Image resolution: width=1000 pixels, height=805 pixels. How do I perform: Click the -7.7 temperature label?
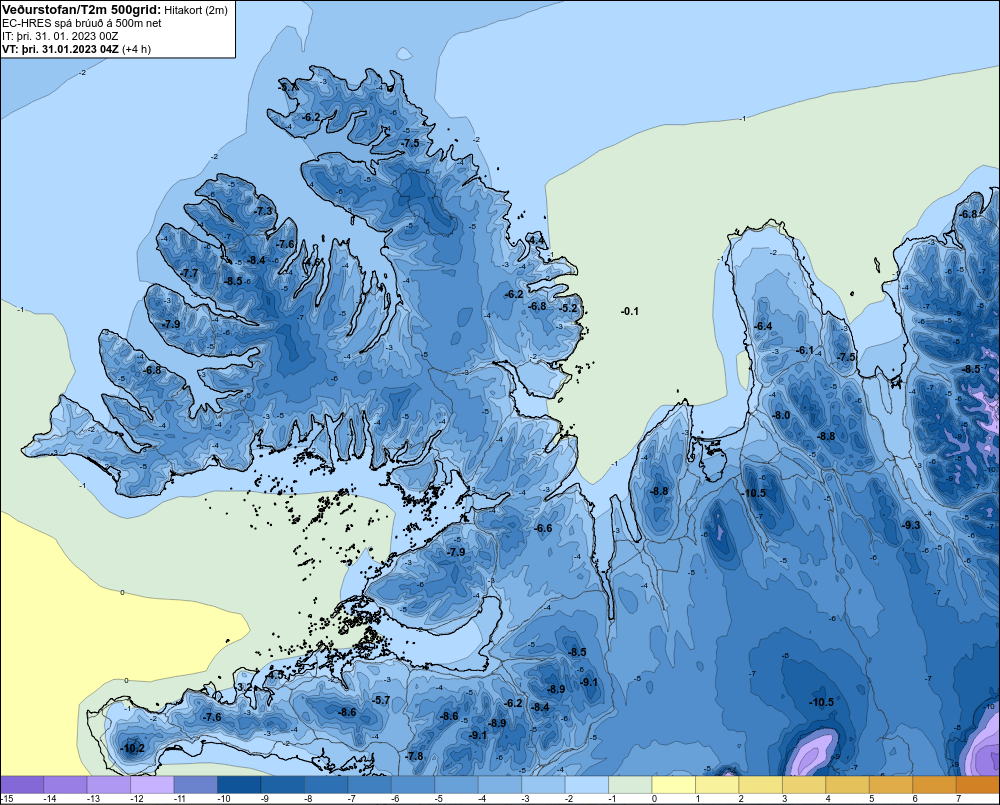[189, 273]
